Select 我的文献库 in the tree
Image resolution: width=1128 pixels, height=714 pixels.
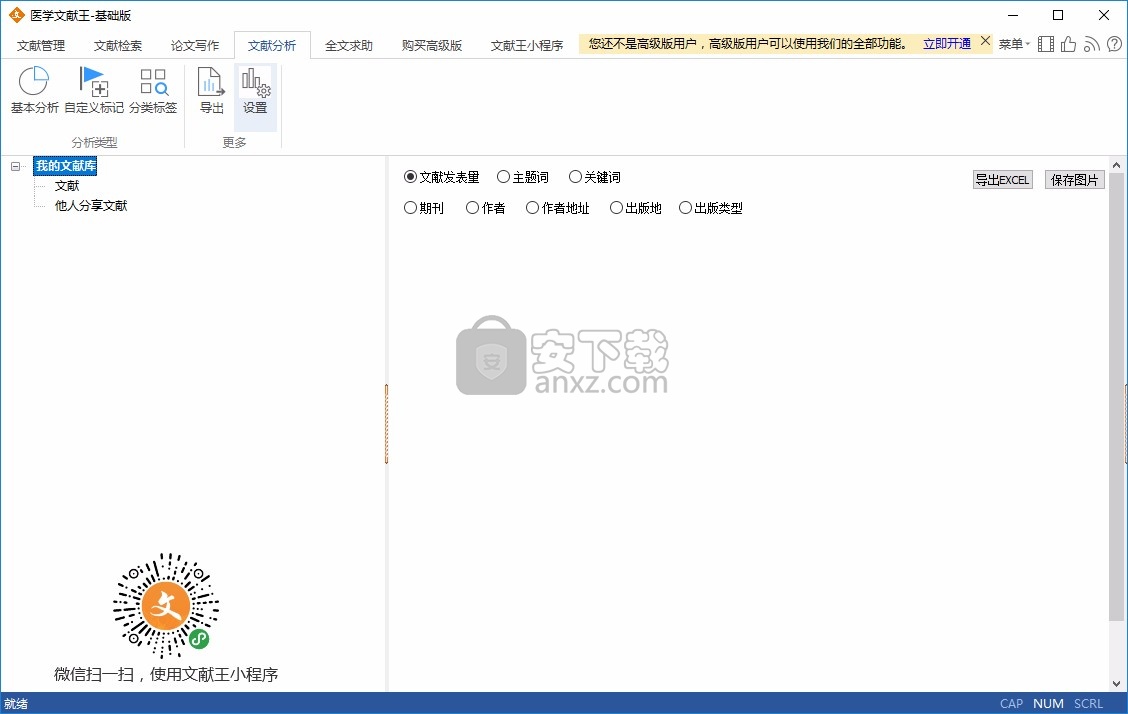pos(65,166)
